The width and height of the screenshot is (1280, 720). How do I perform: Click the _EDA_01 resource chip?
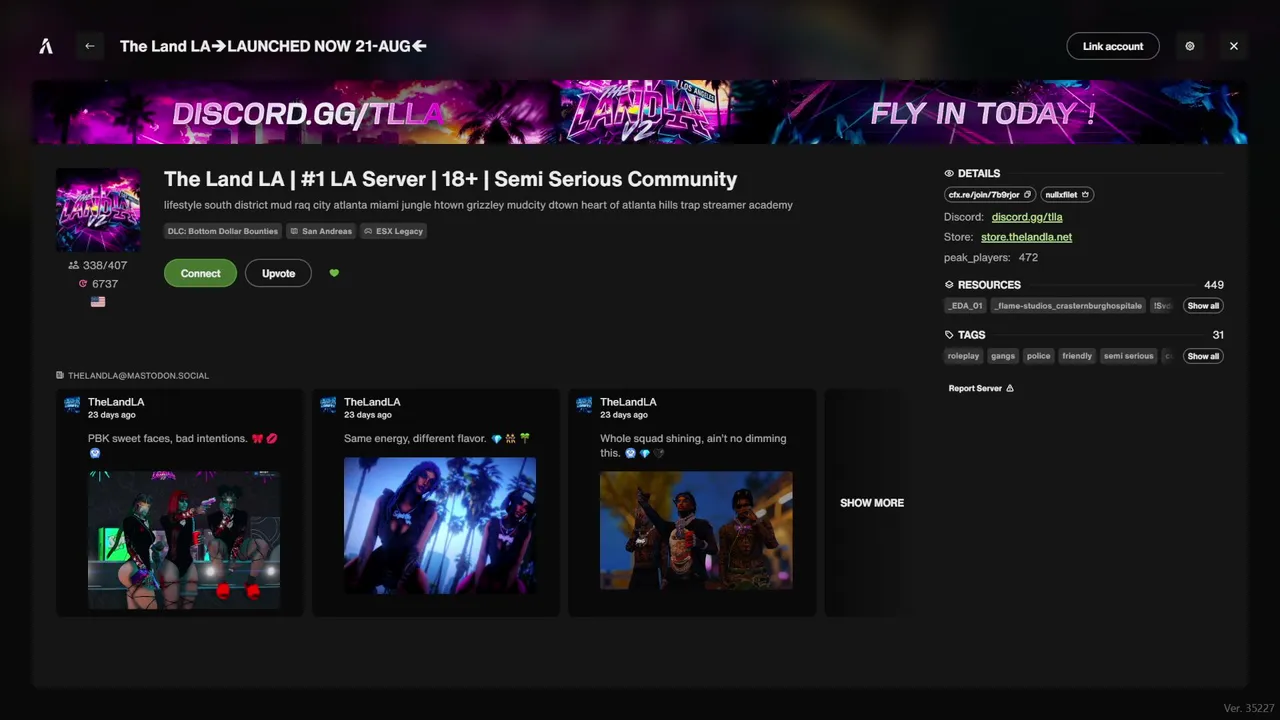(x=966, y=306)
